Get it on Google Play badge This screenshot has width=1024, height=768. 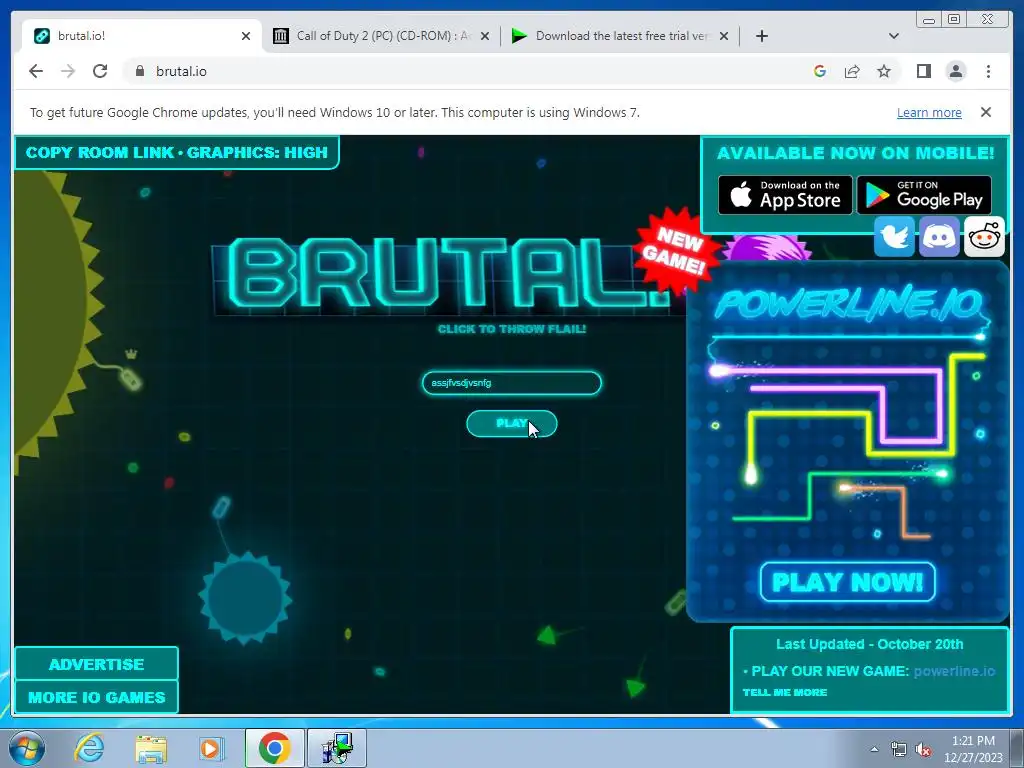click(924, 195)
